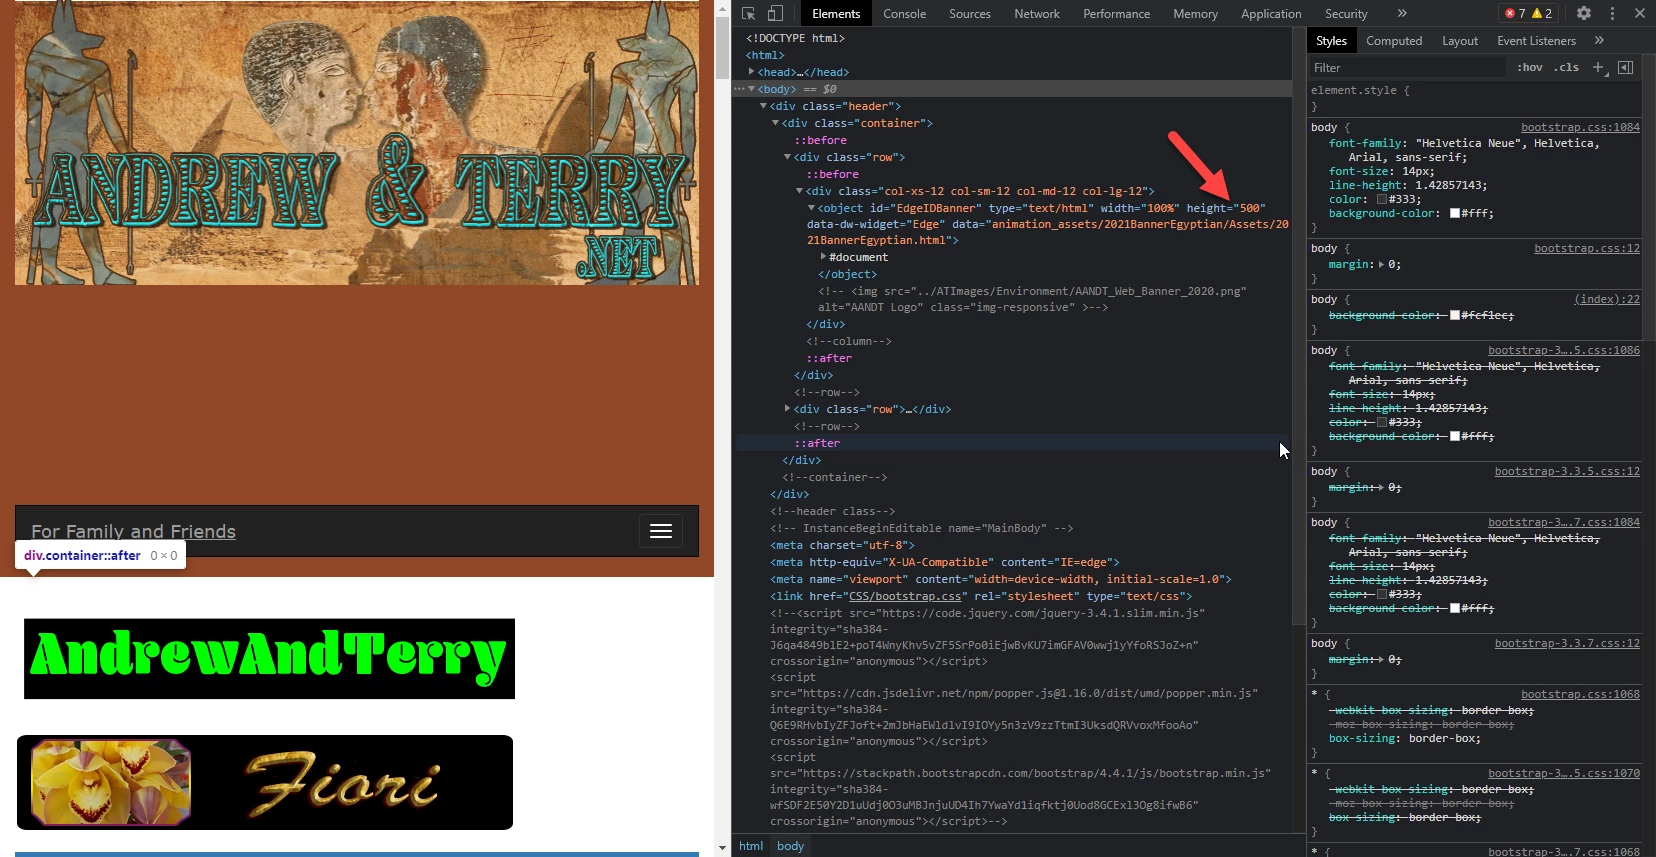This screenshot has width=1656, height=857.
Task: Open bootstrap-3.3.5.css:12 source link
Action: coord(1567,471)
